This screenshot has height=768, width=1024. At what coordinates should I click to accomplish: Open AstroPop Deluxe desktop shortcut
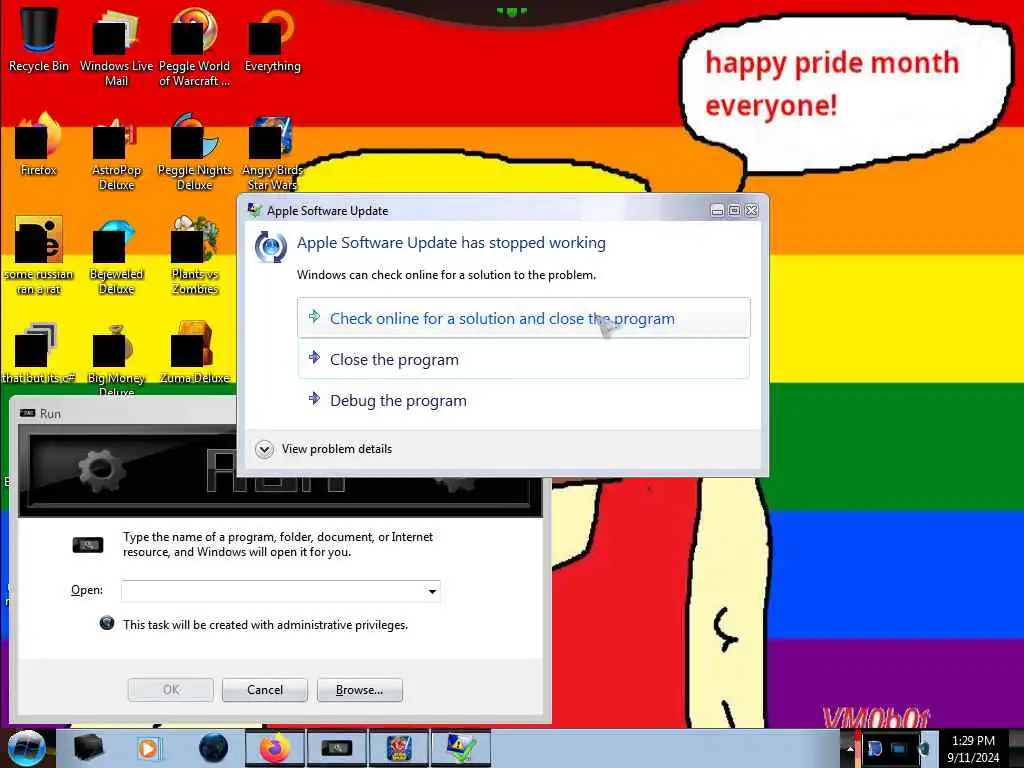click(116, 152)
